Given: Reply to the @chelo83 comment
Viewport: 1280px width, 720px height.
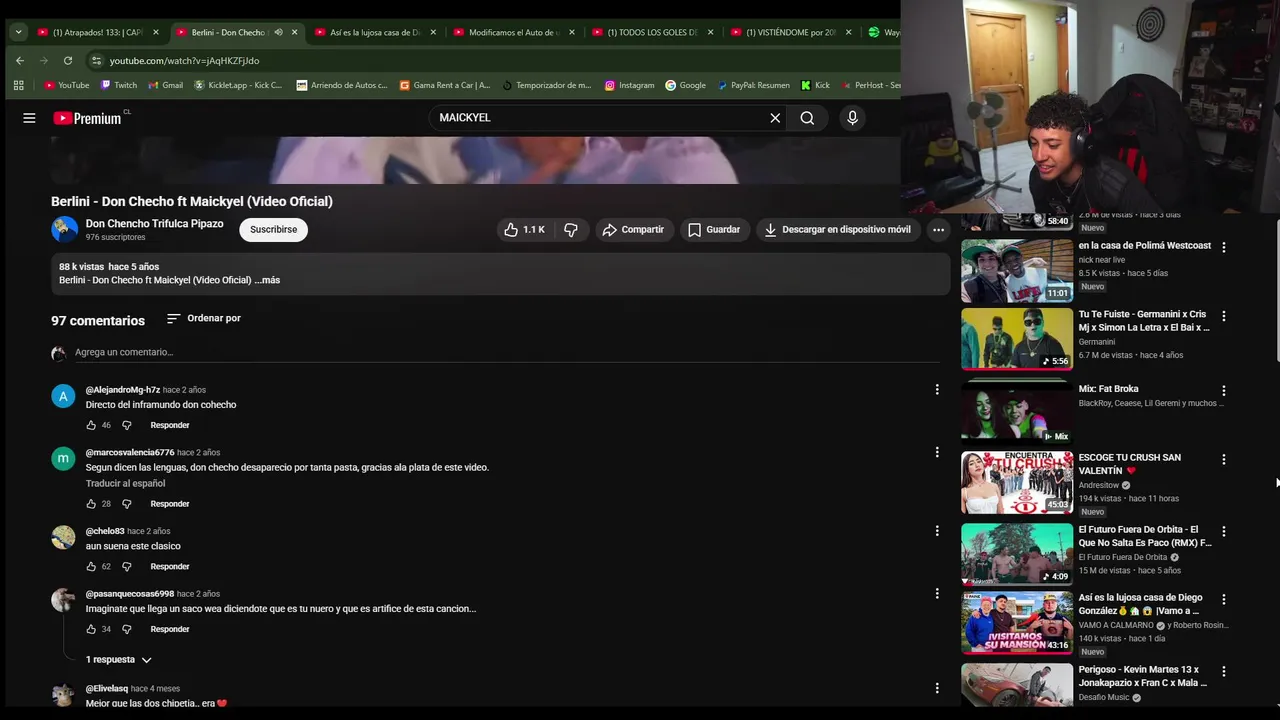Looking at the screenshot, I should [x=170, y=567].
